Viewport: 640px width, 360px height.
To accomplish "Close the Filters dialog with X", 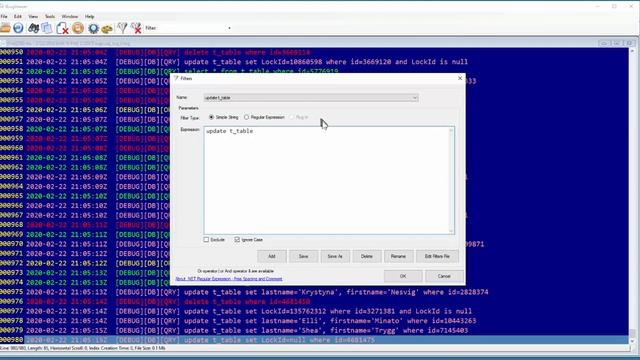I will pyautogui.click(x=460, y=78).
